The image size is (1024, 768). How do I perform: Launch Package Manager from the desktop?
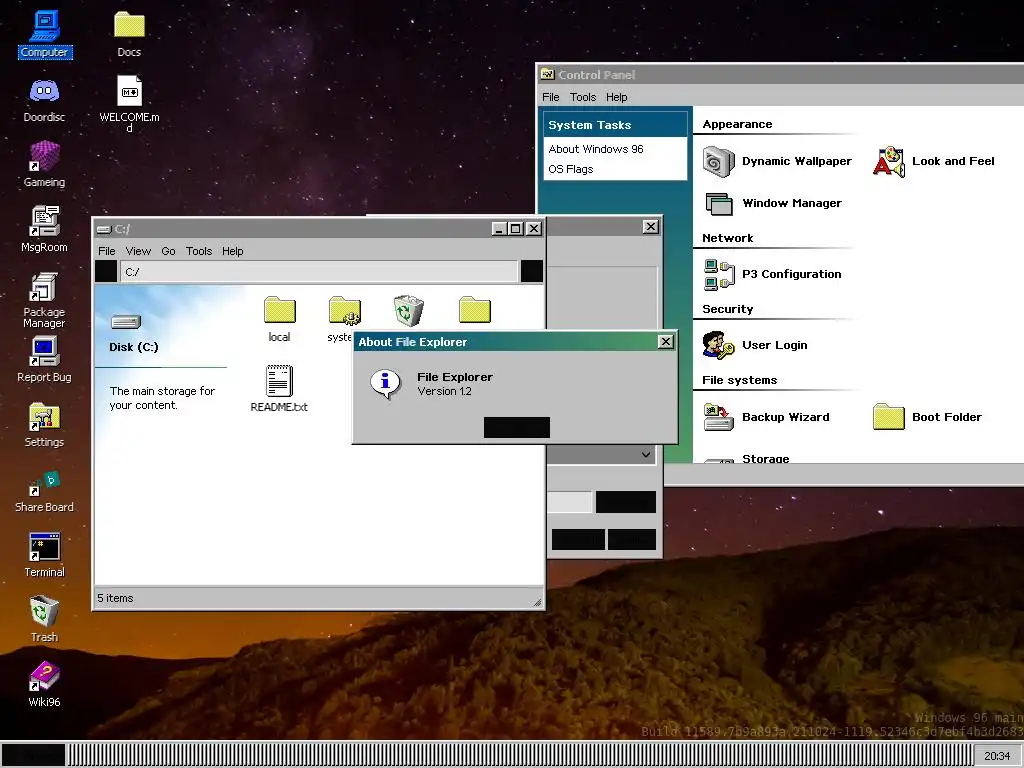[x=44, y=299]
